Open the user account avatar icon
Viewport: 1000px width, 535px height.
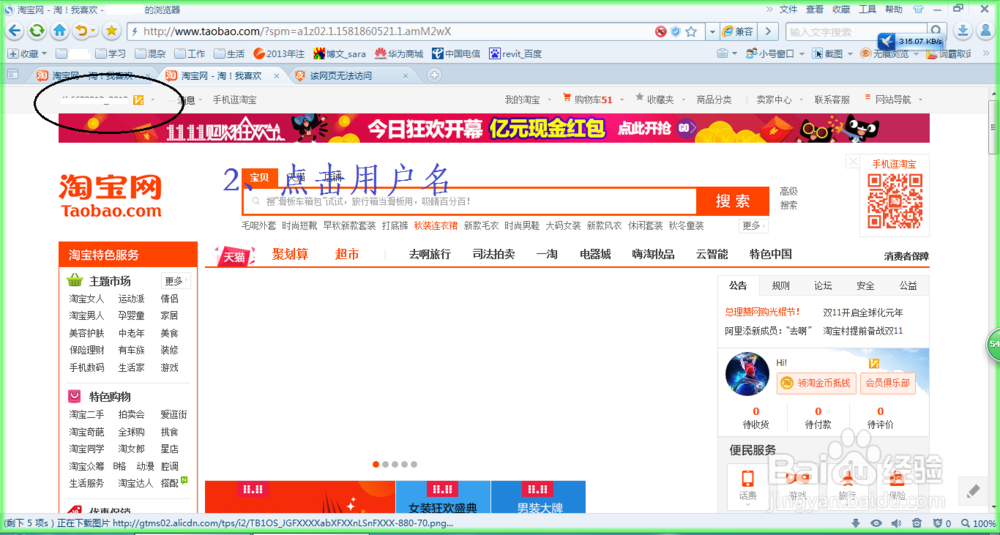point(984,30)
